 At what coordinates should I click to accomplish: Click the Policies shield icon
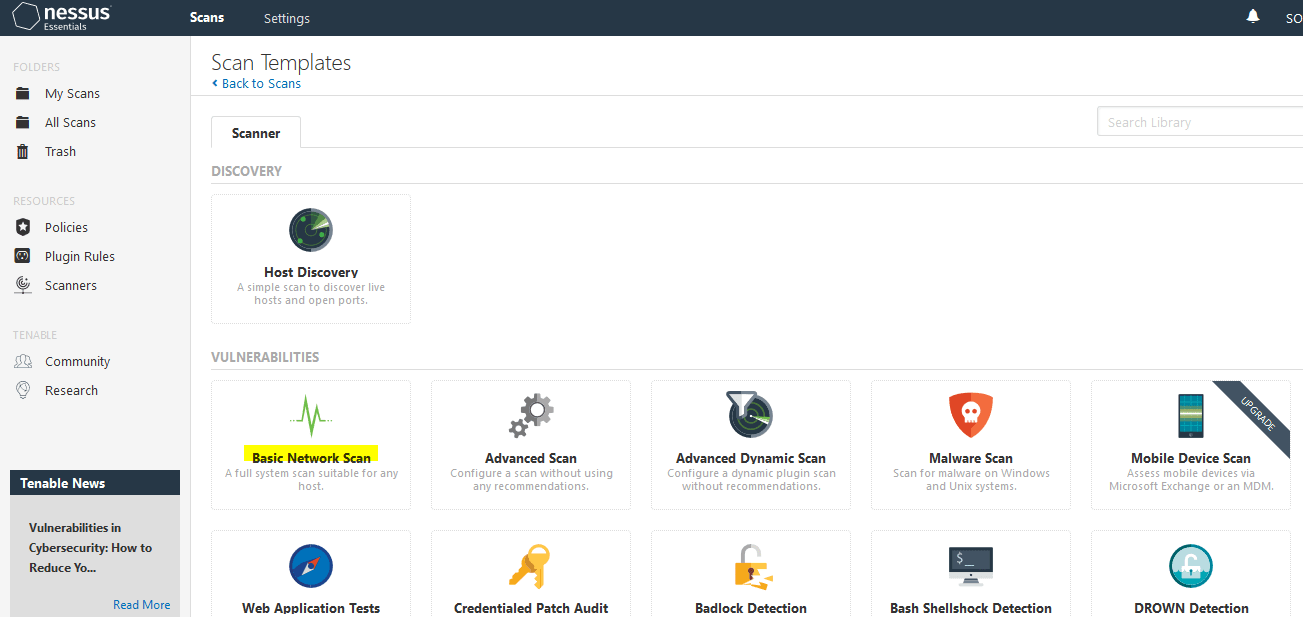pyautogui.click(x=23, y=227)
